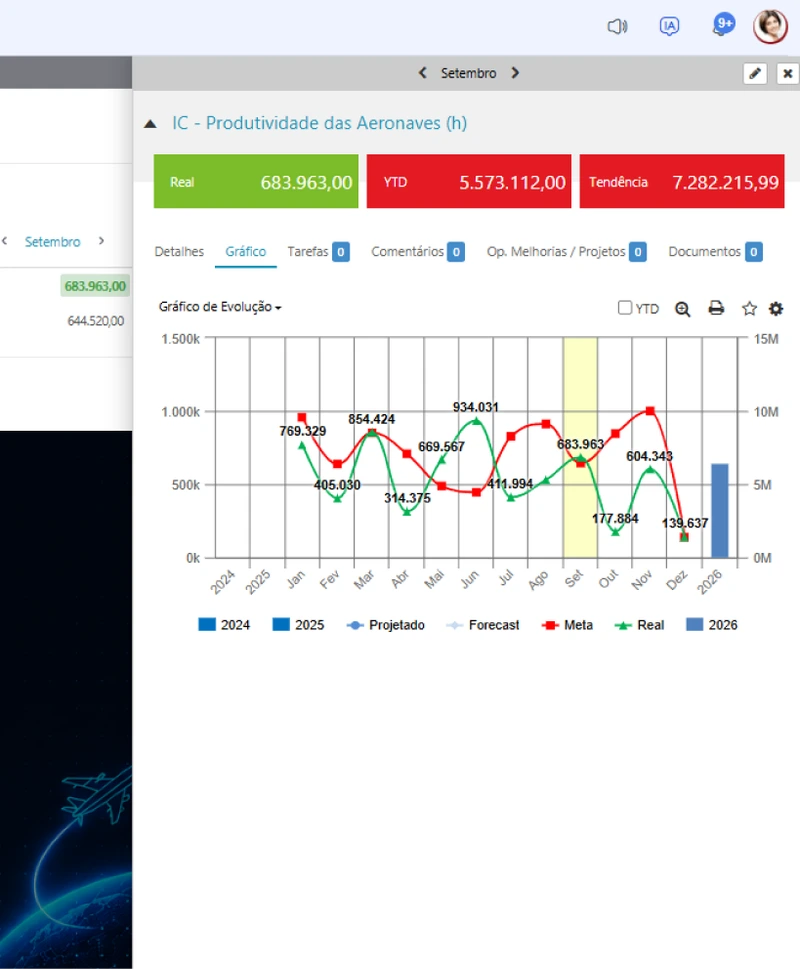
Task: Open chart settings gear icon
Action: [776, 308]
